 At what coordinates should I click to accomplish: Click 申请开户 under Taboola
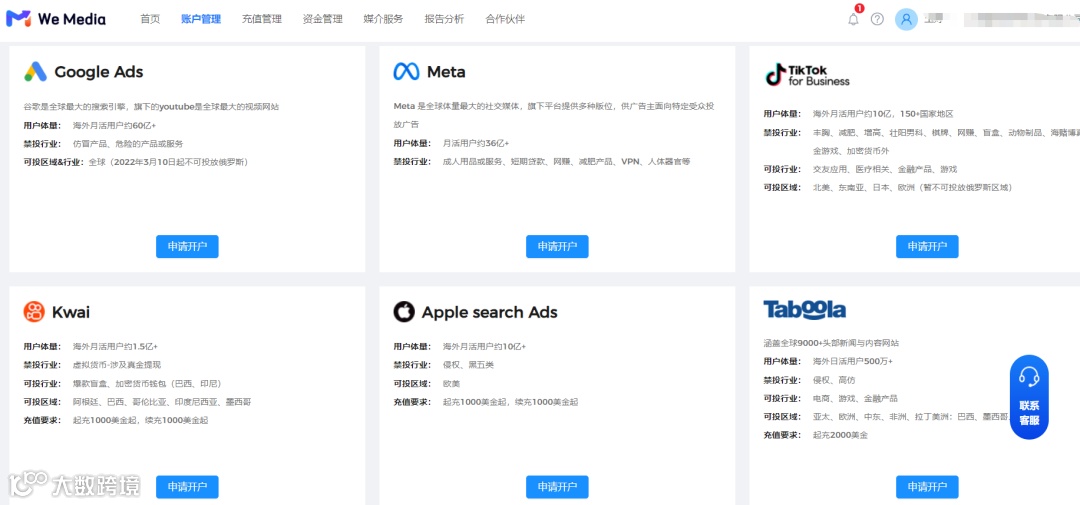tap(927, 487)
